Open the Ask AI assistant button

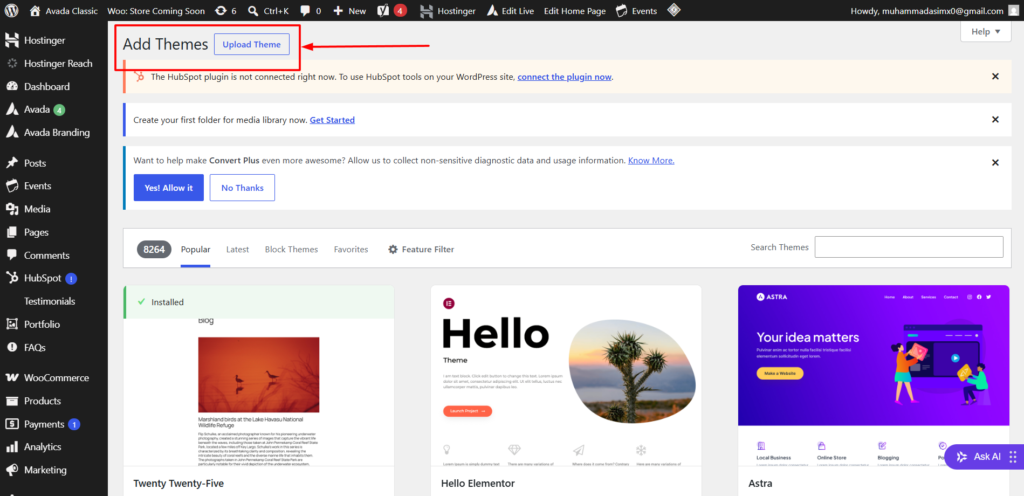pyautogui.click(x=984, y=457)
